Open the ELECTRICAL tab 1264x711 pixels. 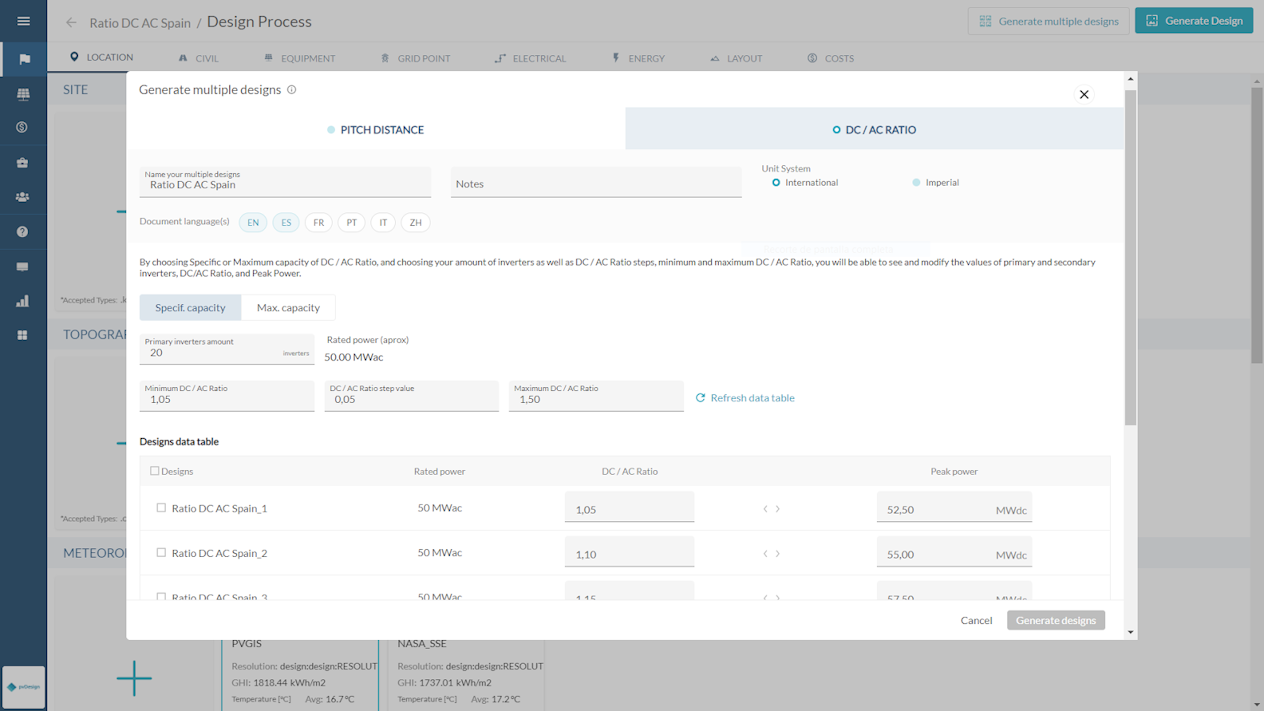530,58
